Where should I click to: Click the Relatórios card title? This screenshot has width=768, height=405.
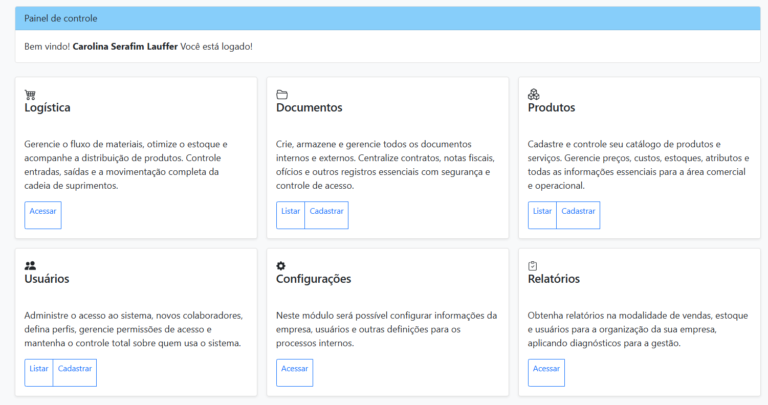tap(553, 280)
